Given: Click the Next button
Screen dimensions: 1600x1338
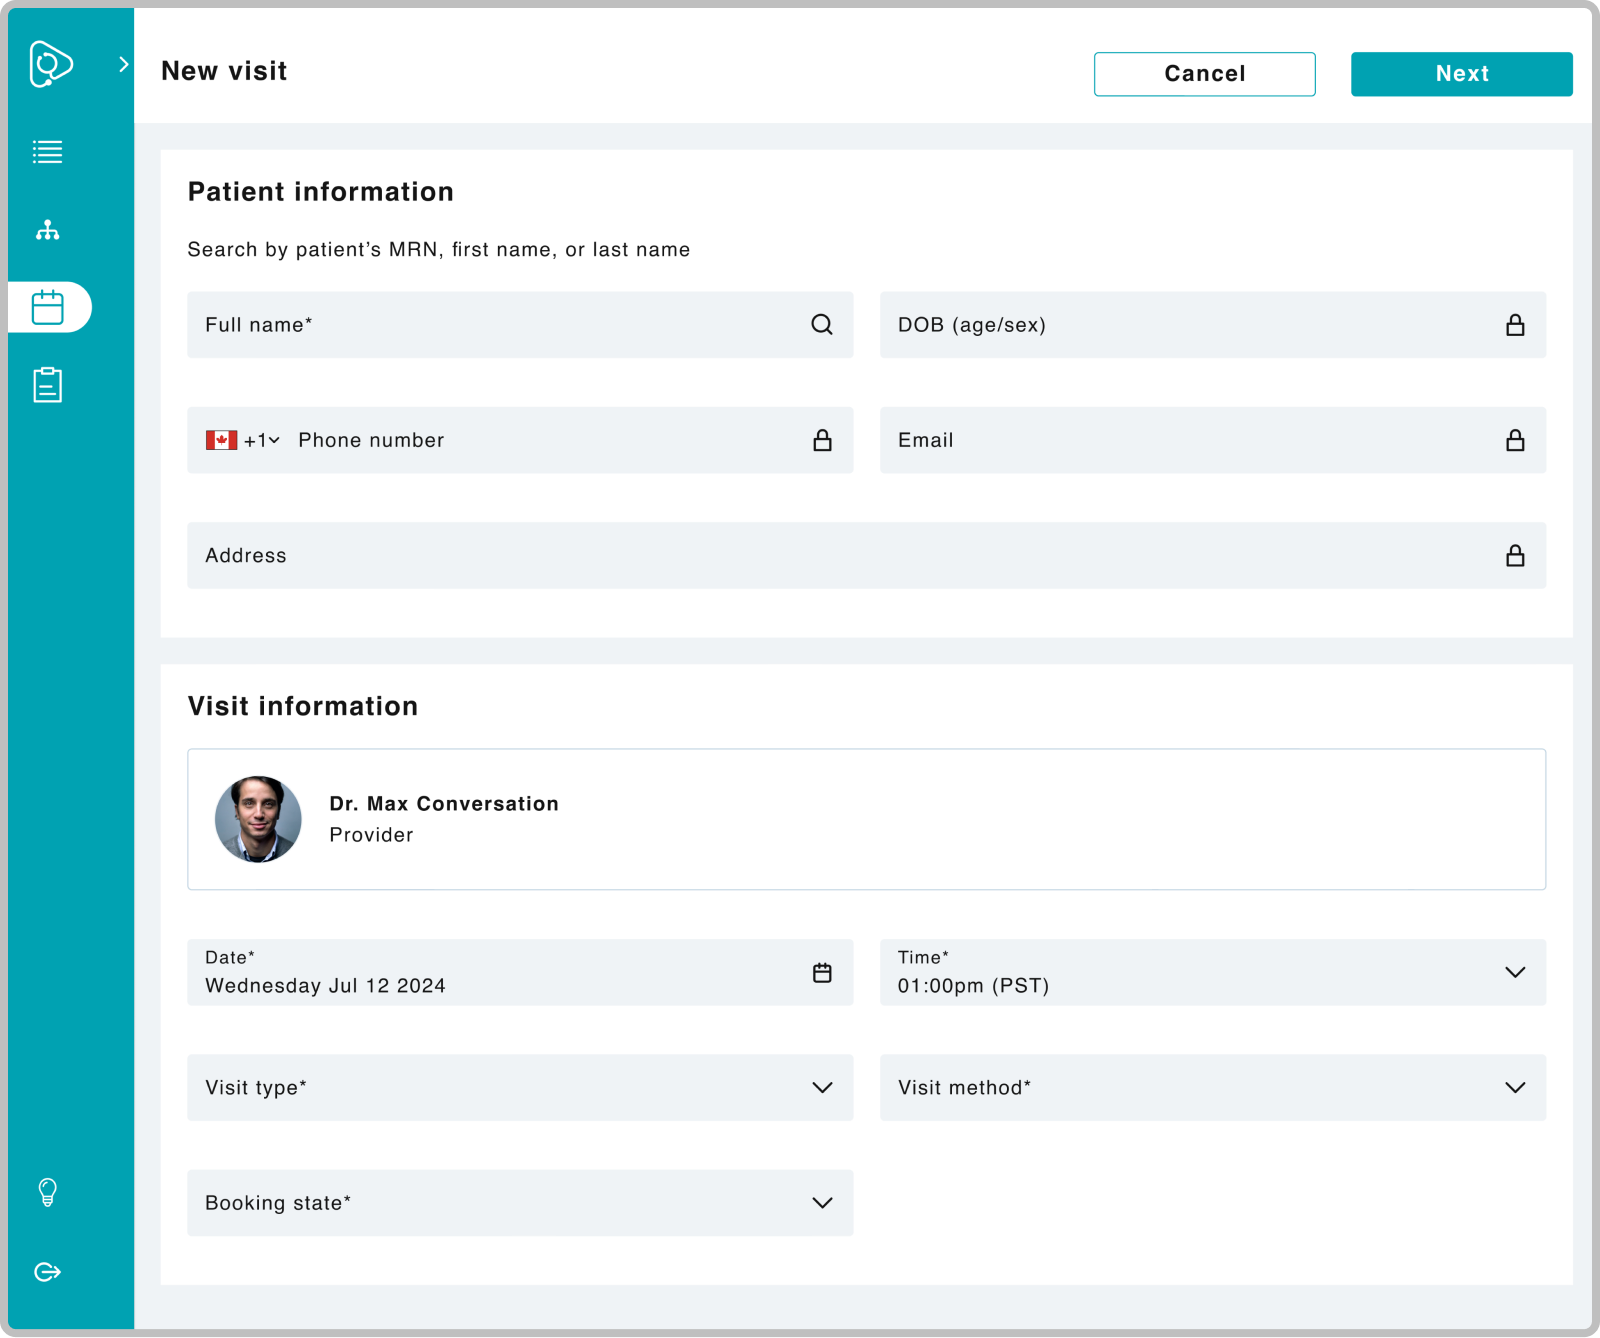Looking at the screenshot, I should (1461, 74).
